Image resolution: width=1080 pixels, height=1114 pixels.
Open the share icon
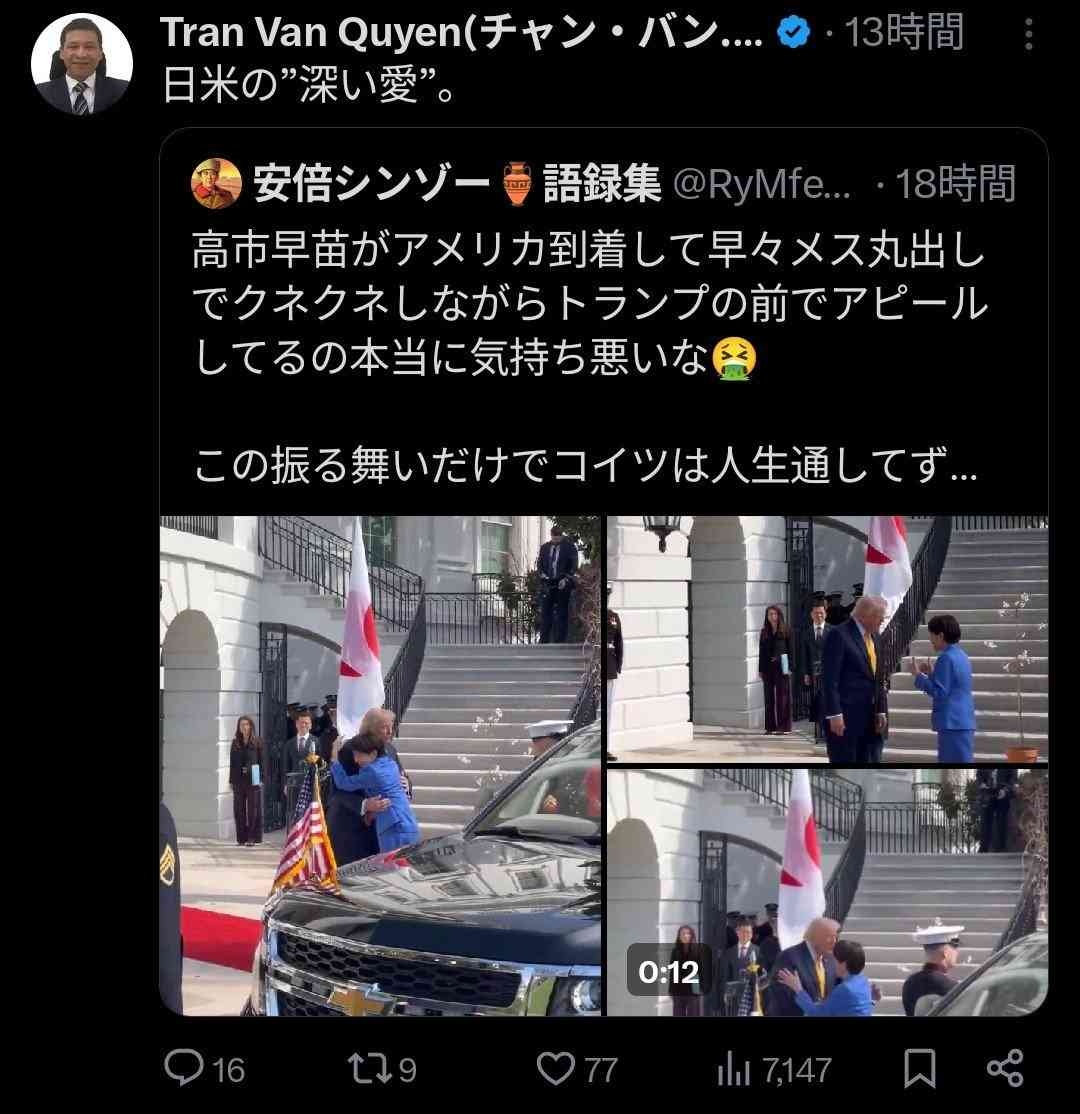click(1005, 1068)
